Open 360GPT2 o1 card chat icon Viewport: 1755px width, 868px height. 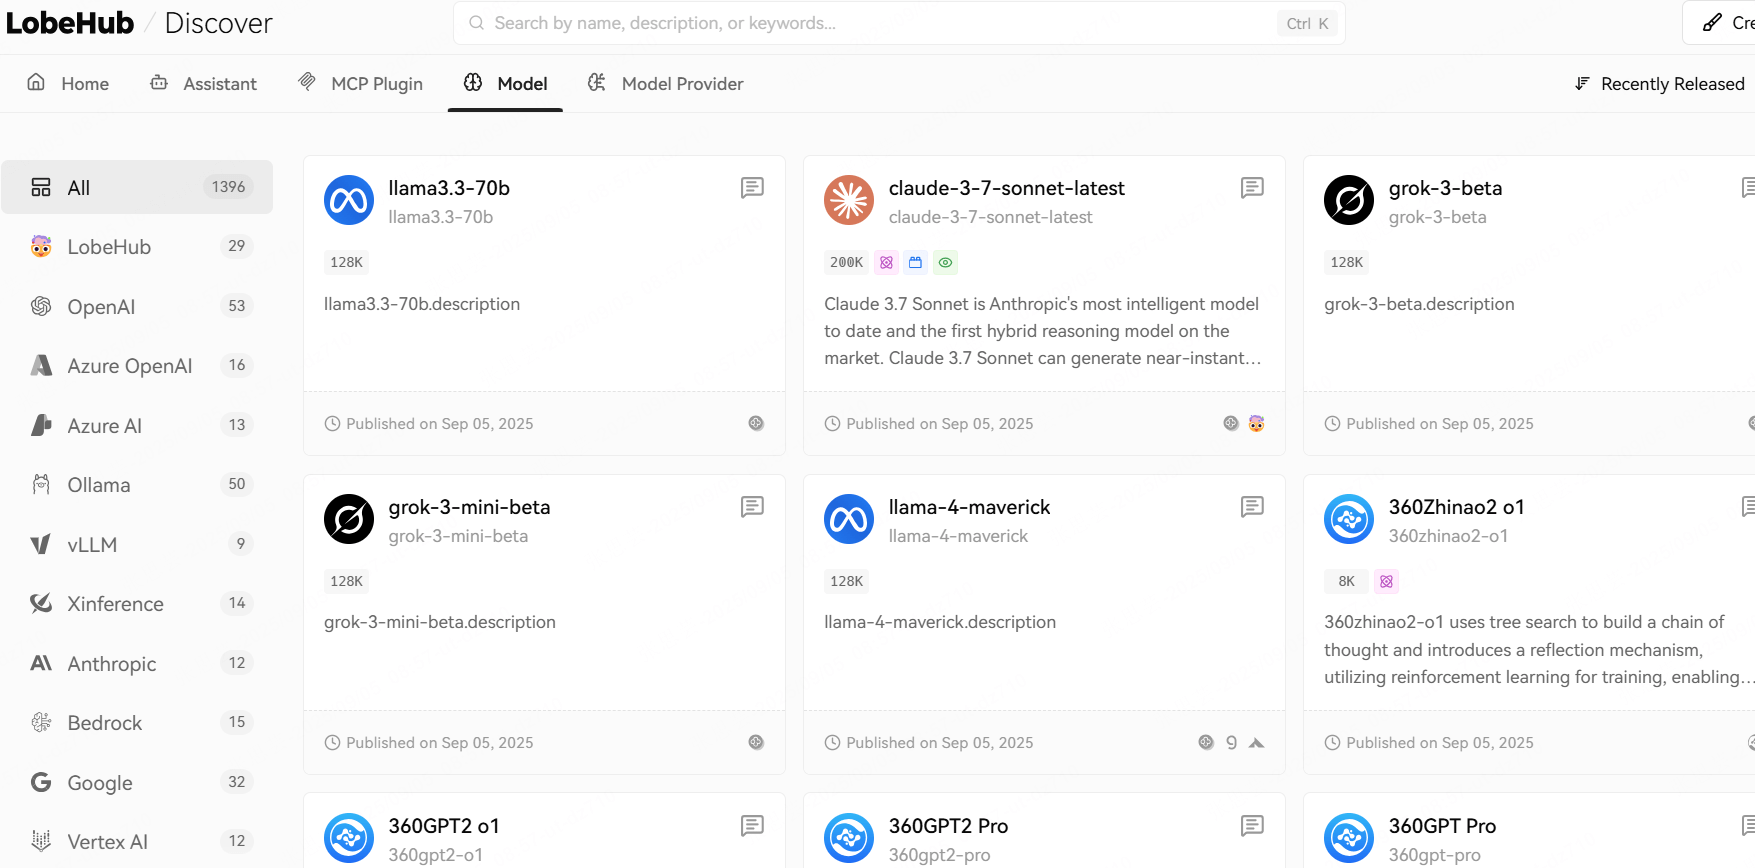tap(752, 826)
